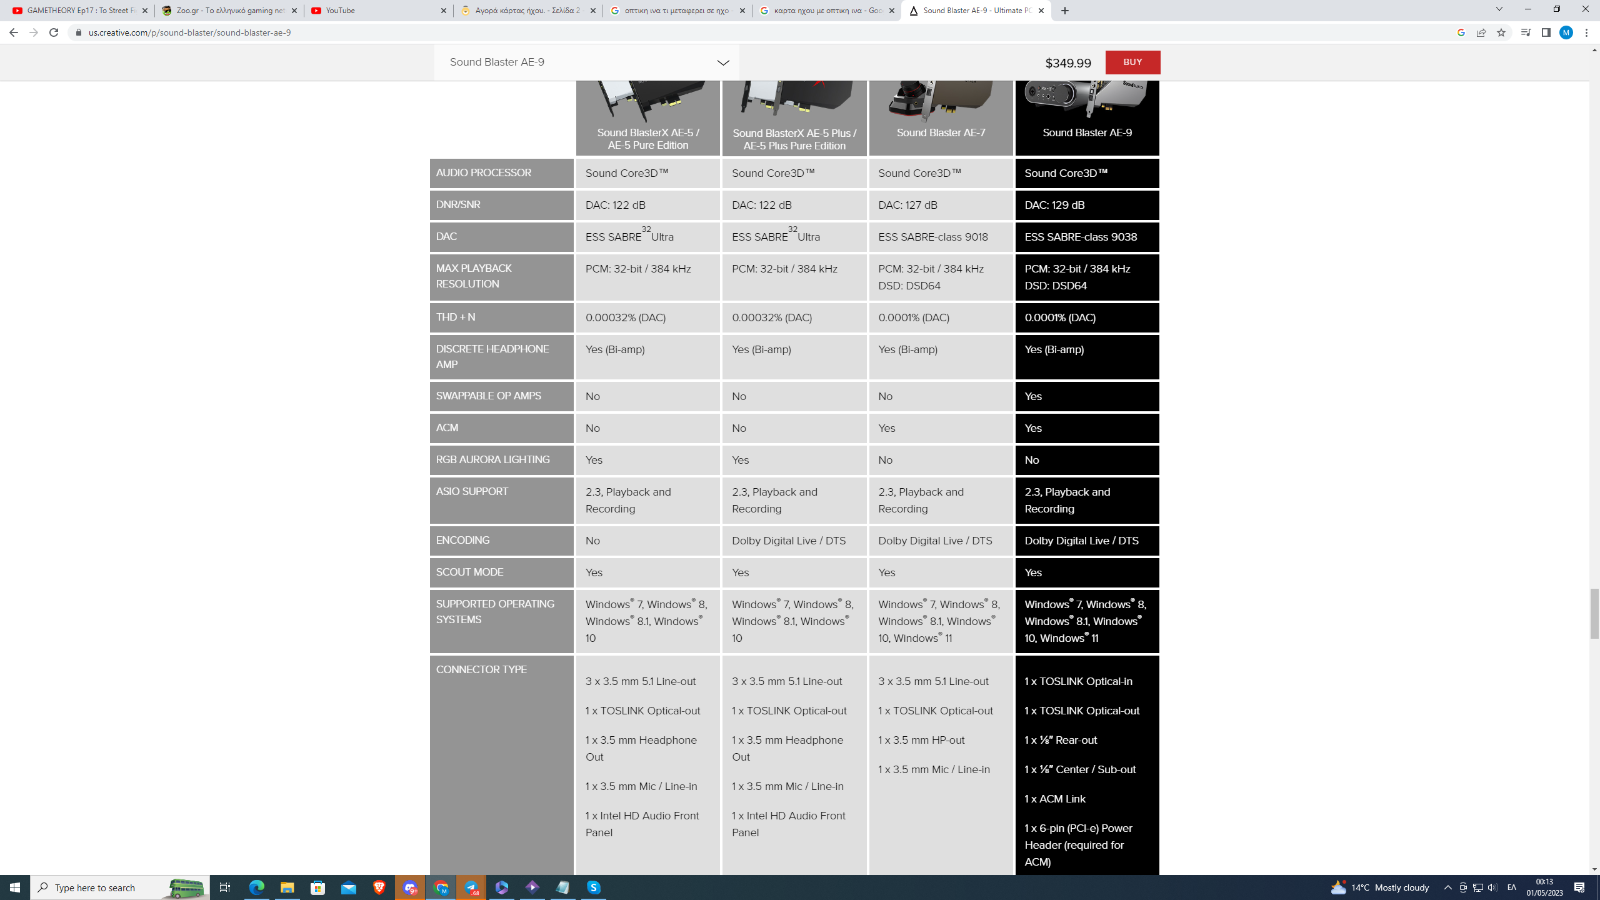Screen dimensions: 1600x900
Task: Share this page via the share icon
Action: coord(1481,32)
